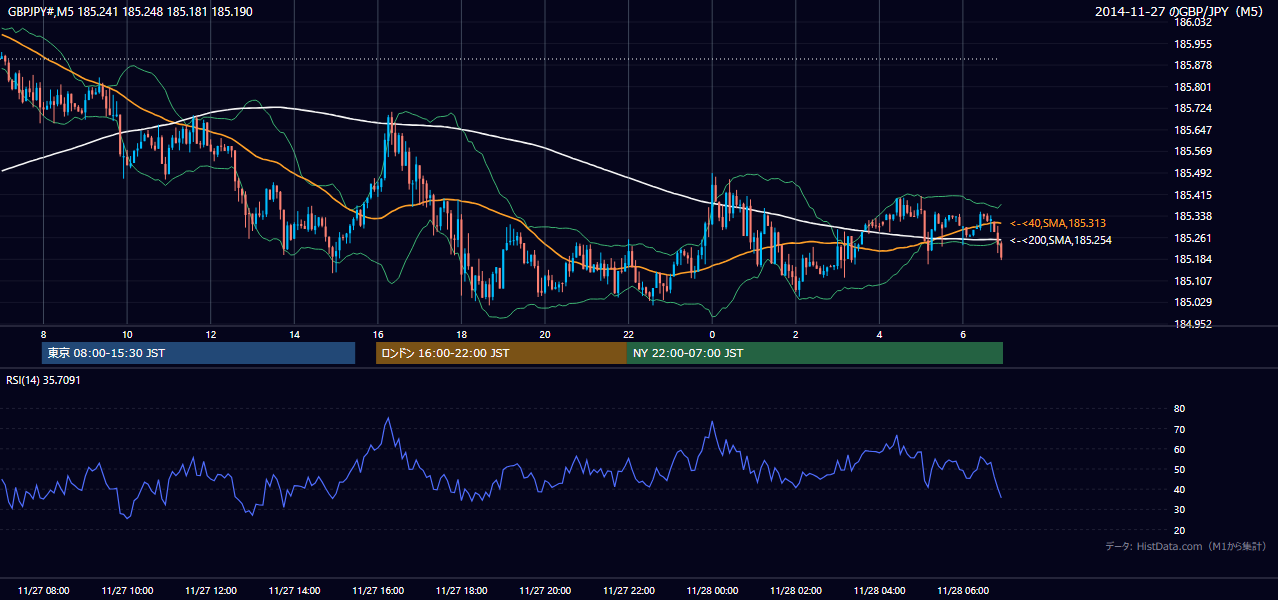This screenshot has height=600, width=1278.
Task: Click the 11/28 02:00 time label
Action: (795, 591)
